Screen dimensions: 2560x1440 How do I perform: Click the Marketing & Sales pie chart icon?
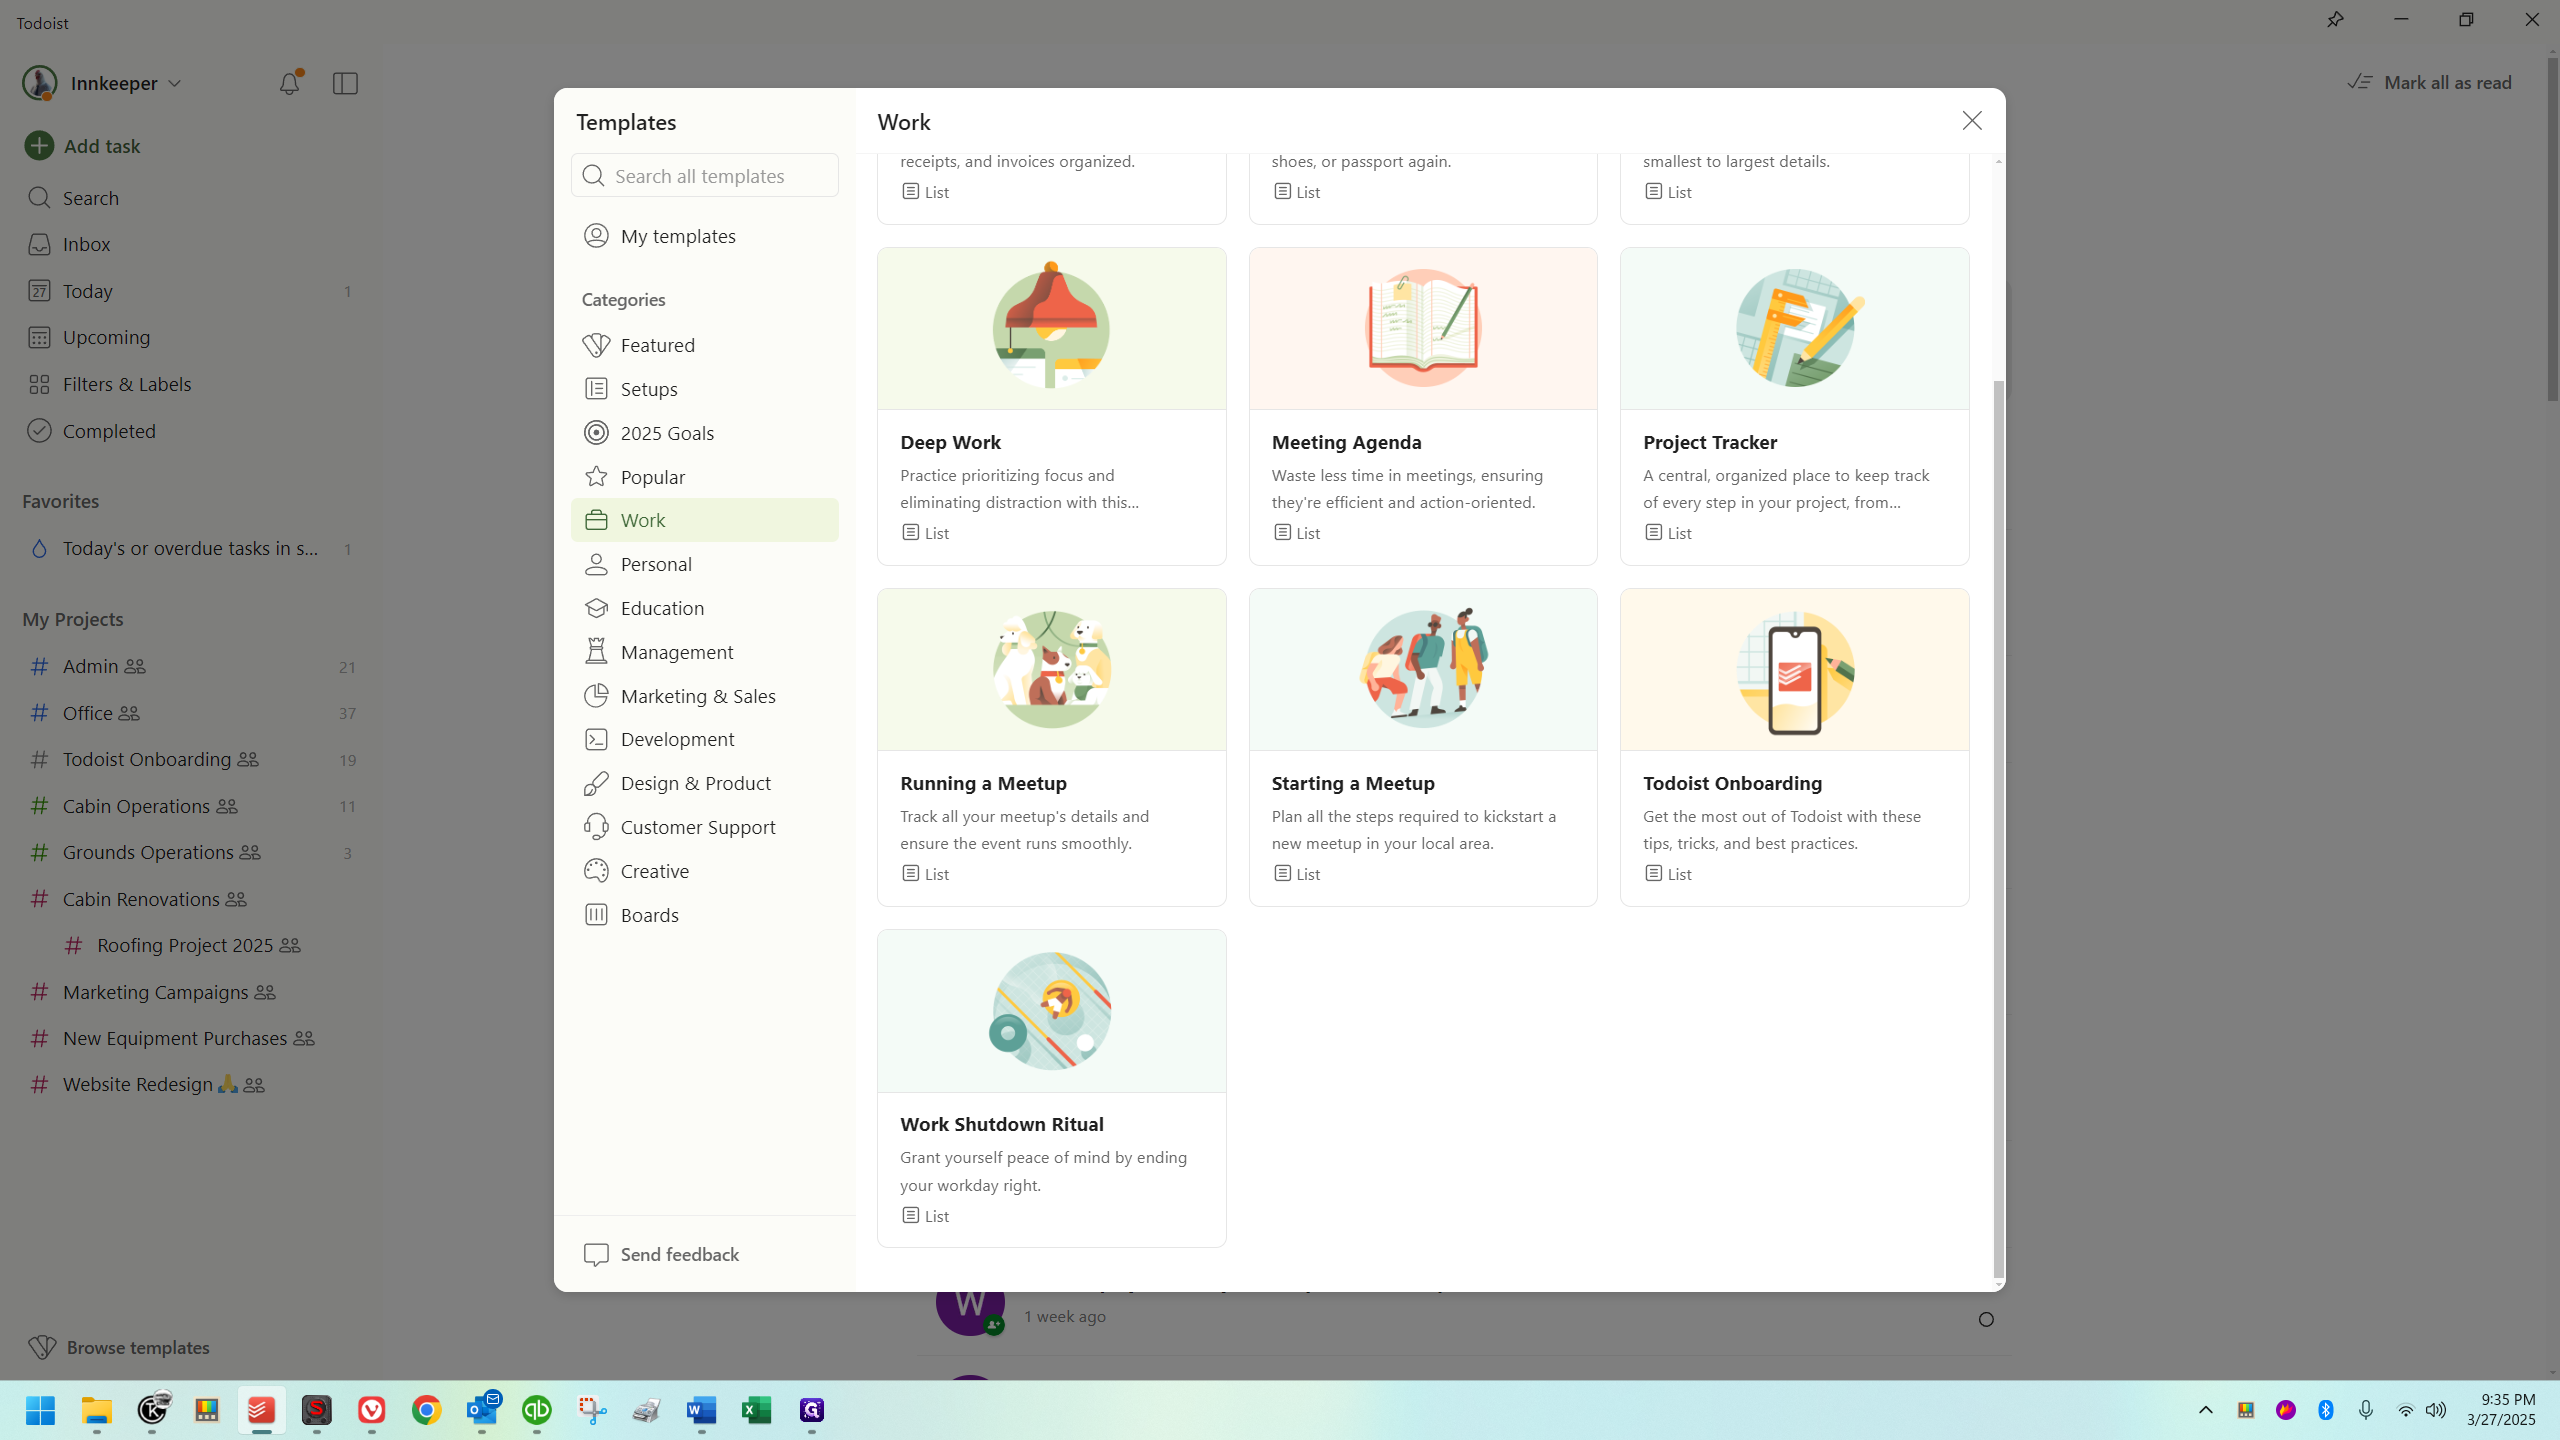tap(596, 696)
